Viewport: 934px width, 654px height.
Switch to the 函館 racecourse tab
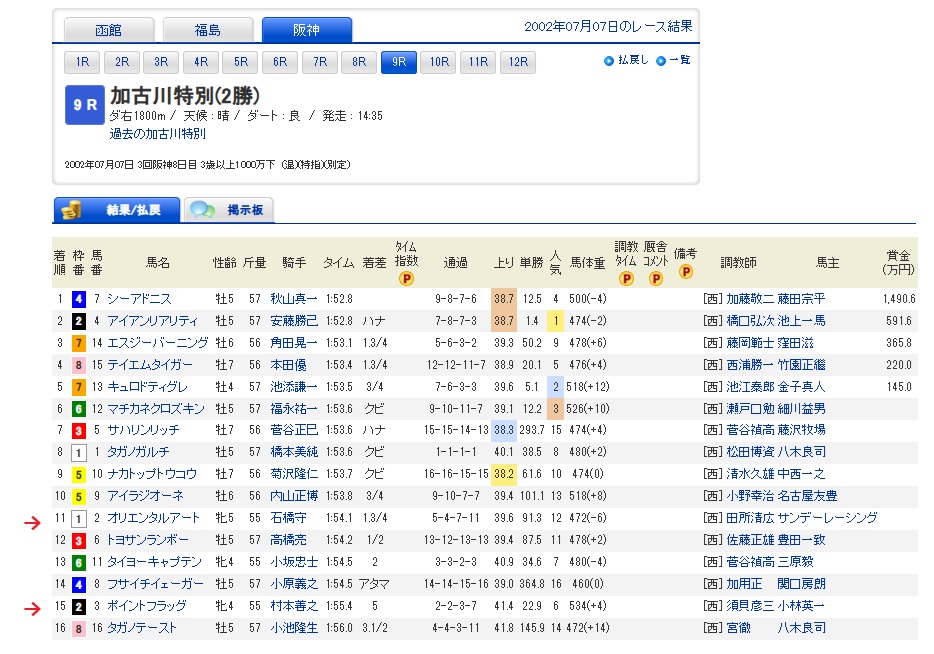109,30
